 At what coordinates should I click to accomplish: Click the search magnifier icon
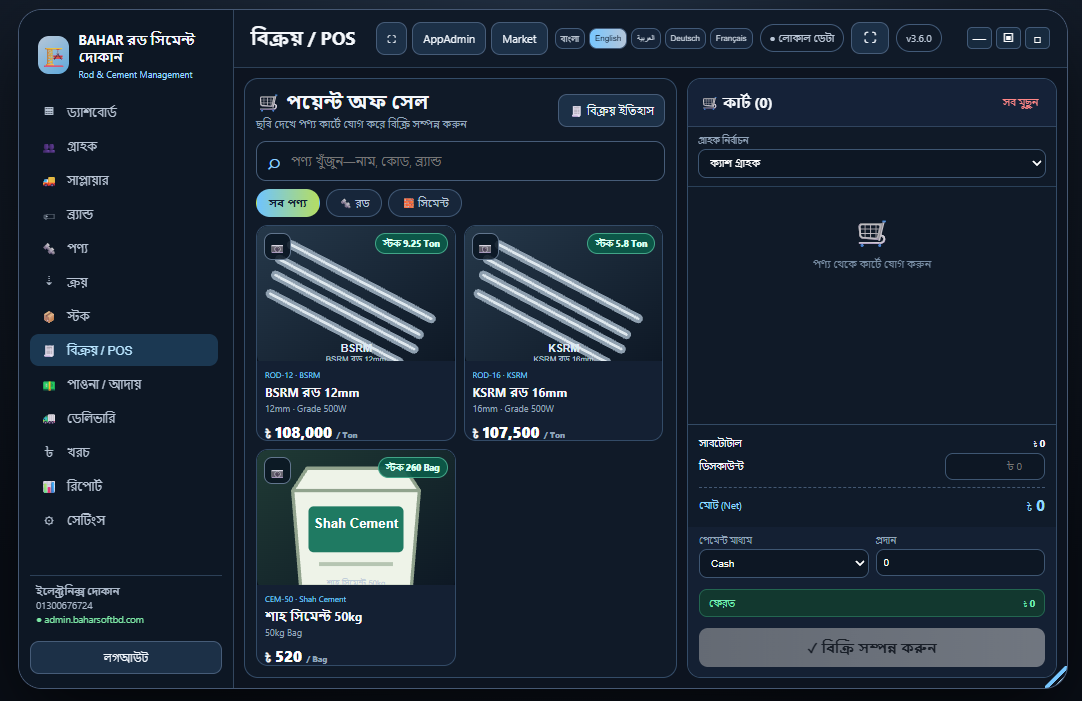[x=274, y=163]
